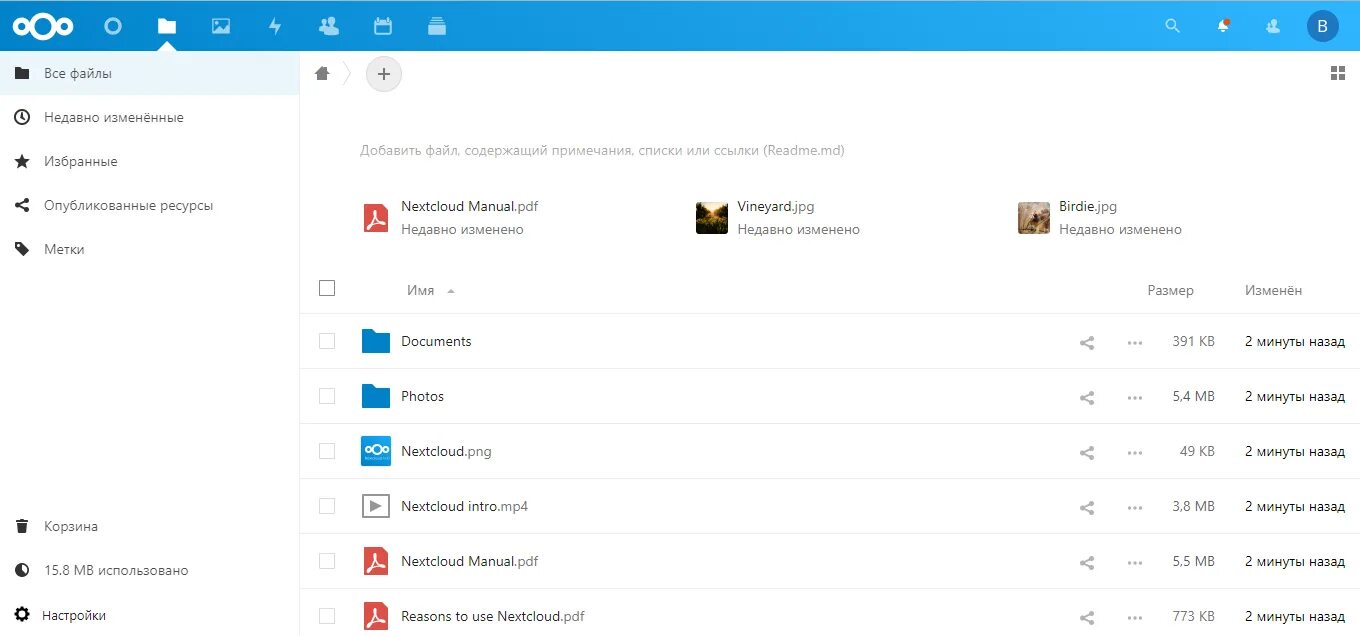Select Все файлы in sidebar
Screen dimensions: 1360x636
click(x=150, y=73)
